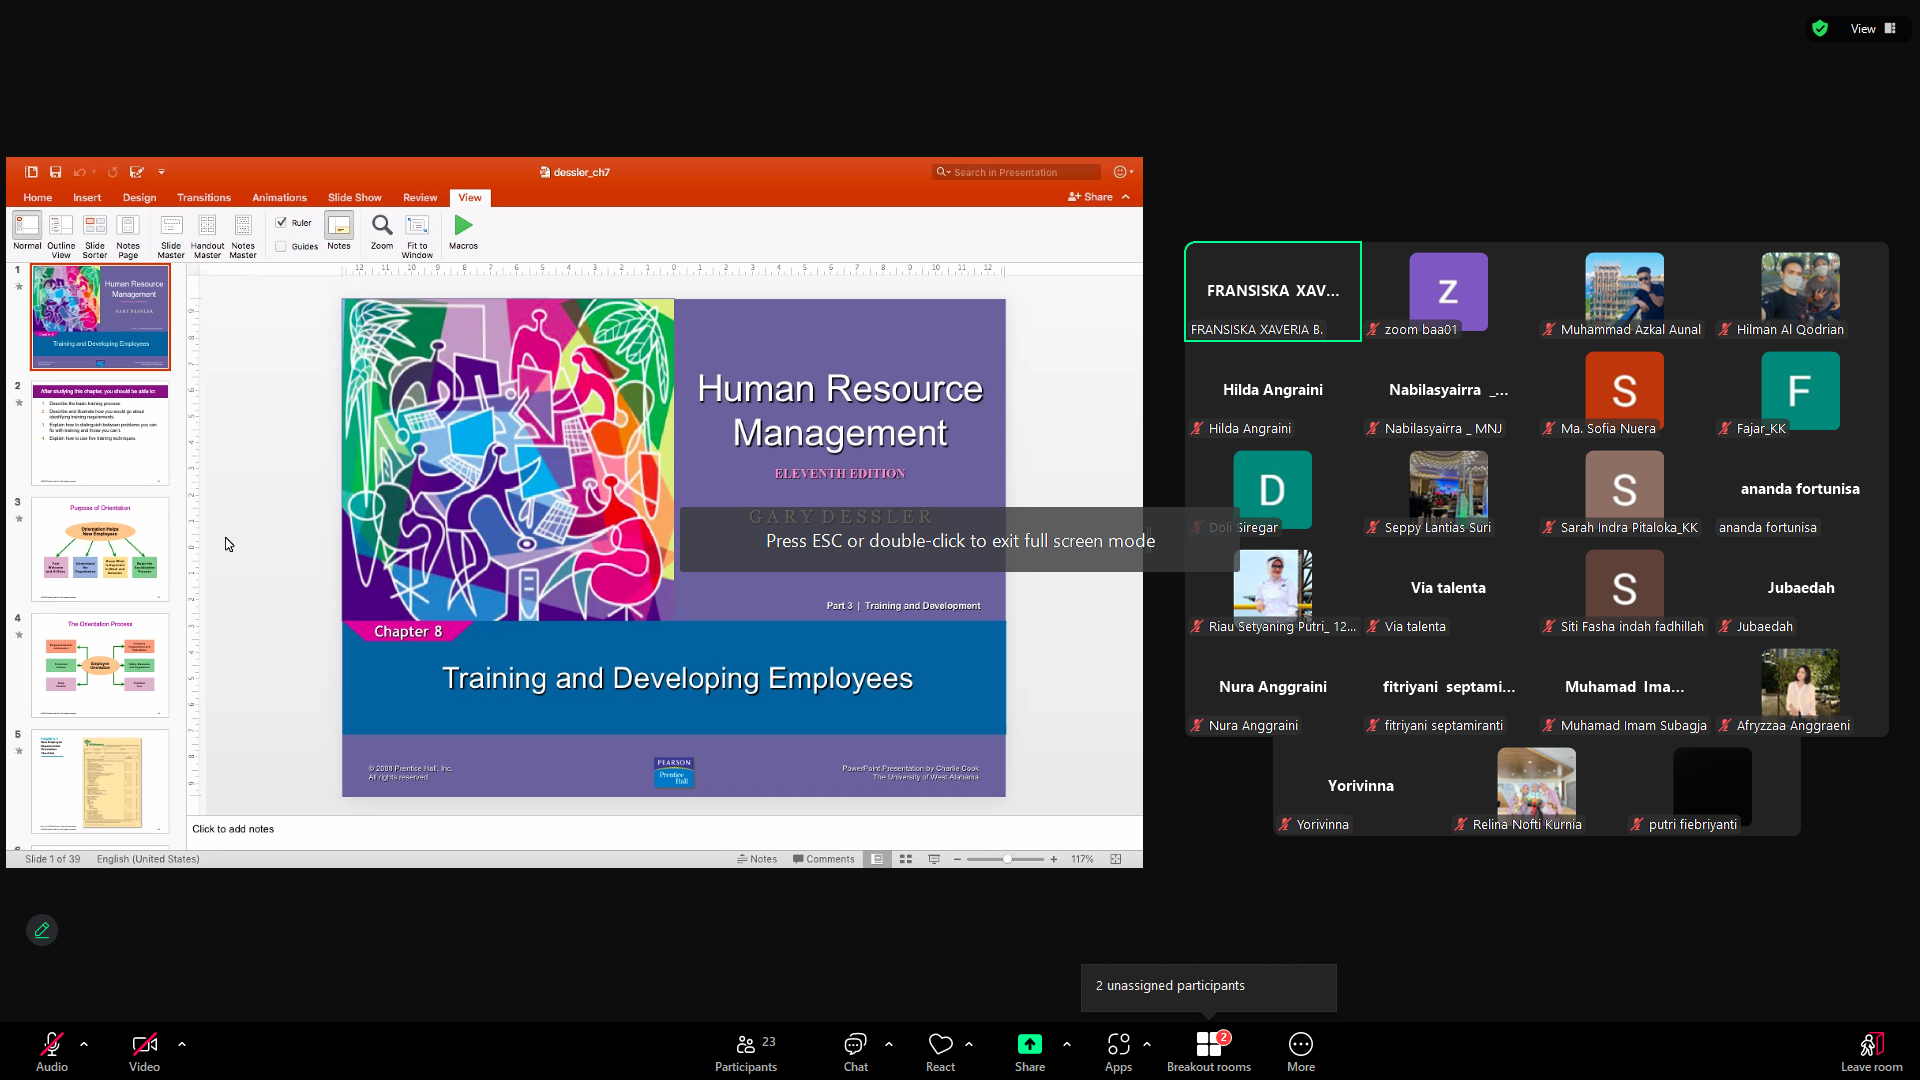Image resolution: width=1920 pixels, height=1080 pixels.
Task: Click Fit to Window in the ribbon
Action: coord(417,236)
